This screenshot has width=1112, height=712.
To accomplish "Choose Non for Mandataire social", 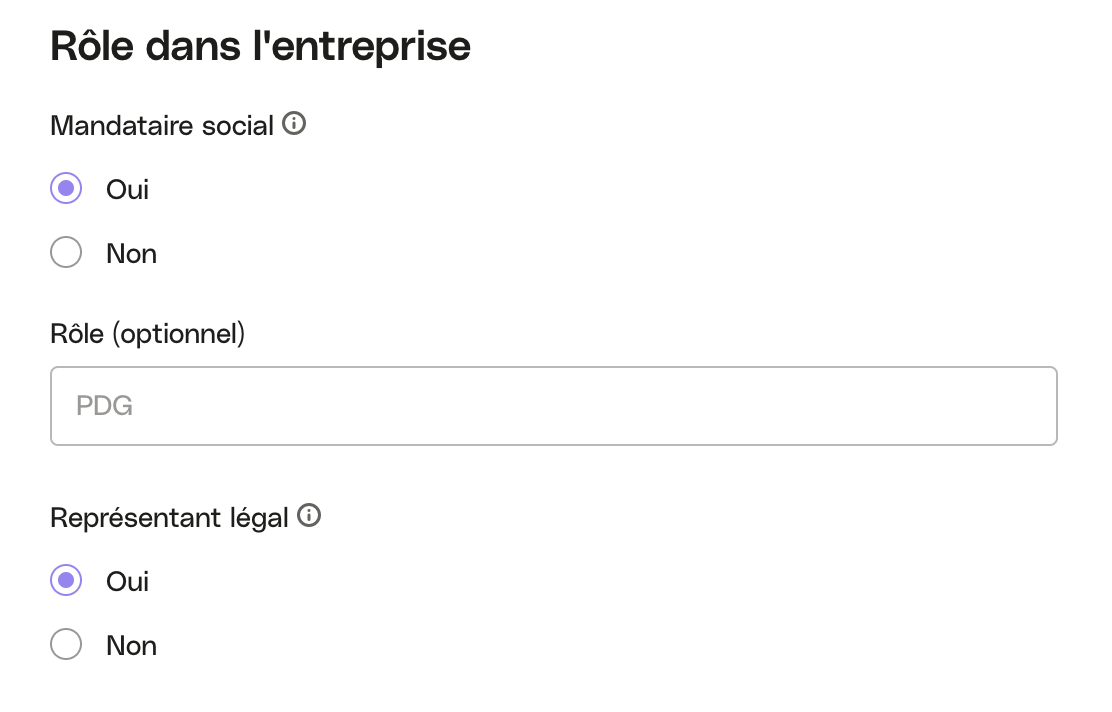I will pos(66,252).
